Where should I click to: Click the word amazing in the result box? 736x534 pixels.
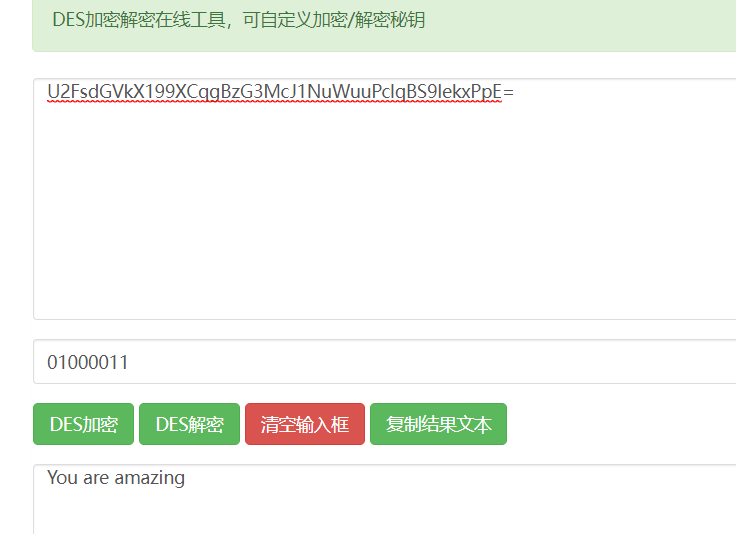[149, 478]
